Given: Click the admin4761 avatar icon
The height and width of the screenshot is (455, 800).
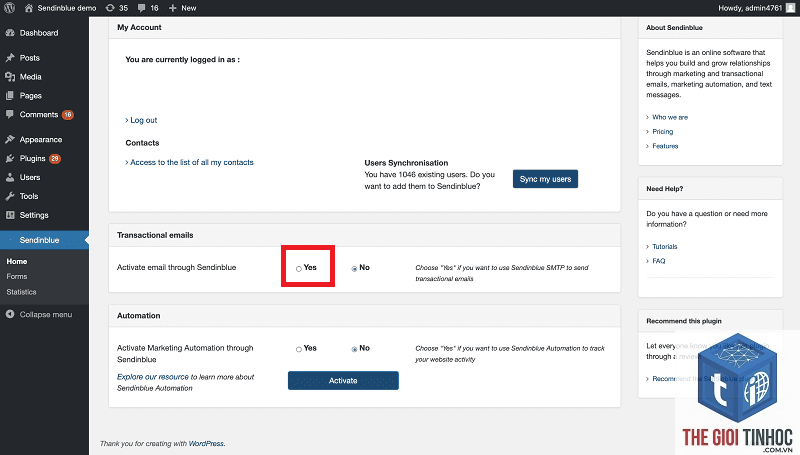Looking at the screenshot, I should click(790, 8).
